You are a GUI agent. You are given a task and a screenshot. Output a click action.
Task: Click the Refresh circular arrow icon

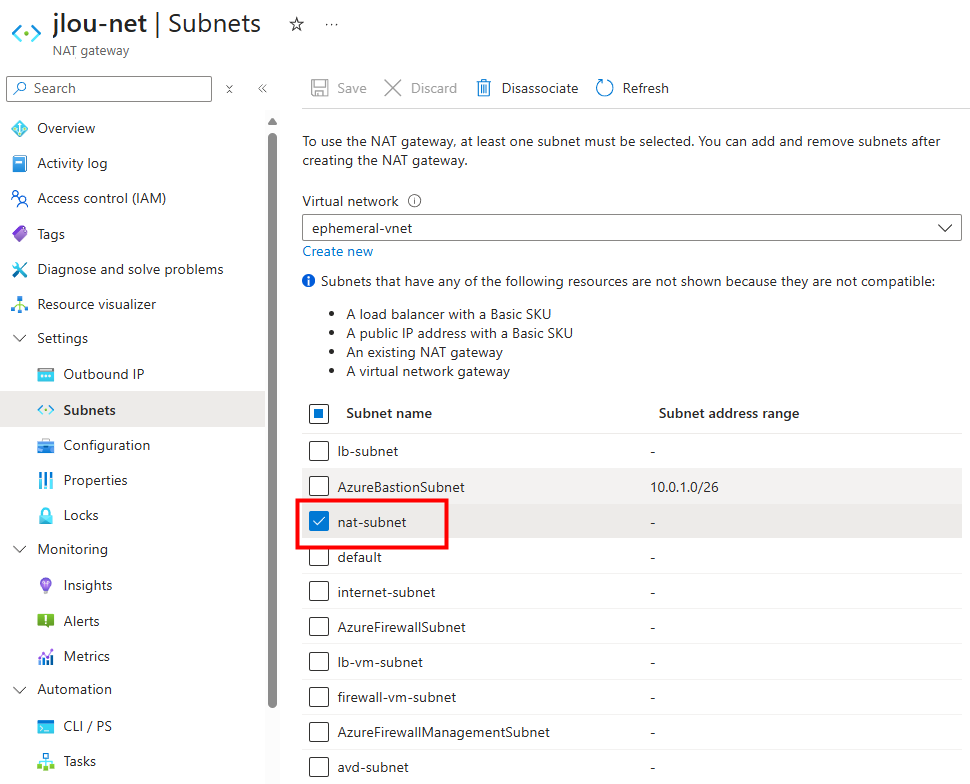pyautogui.click(x=604, y=88)
